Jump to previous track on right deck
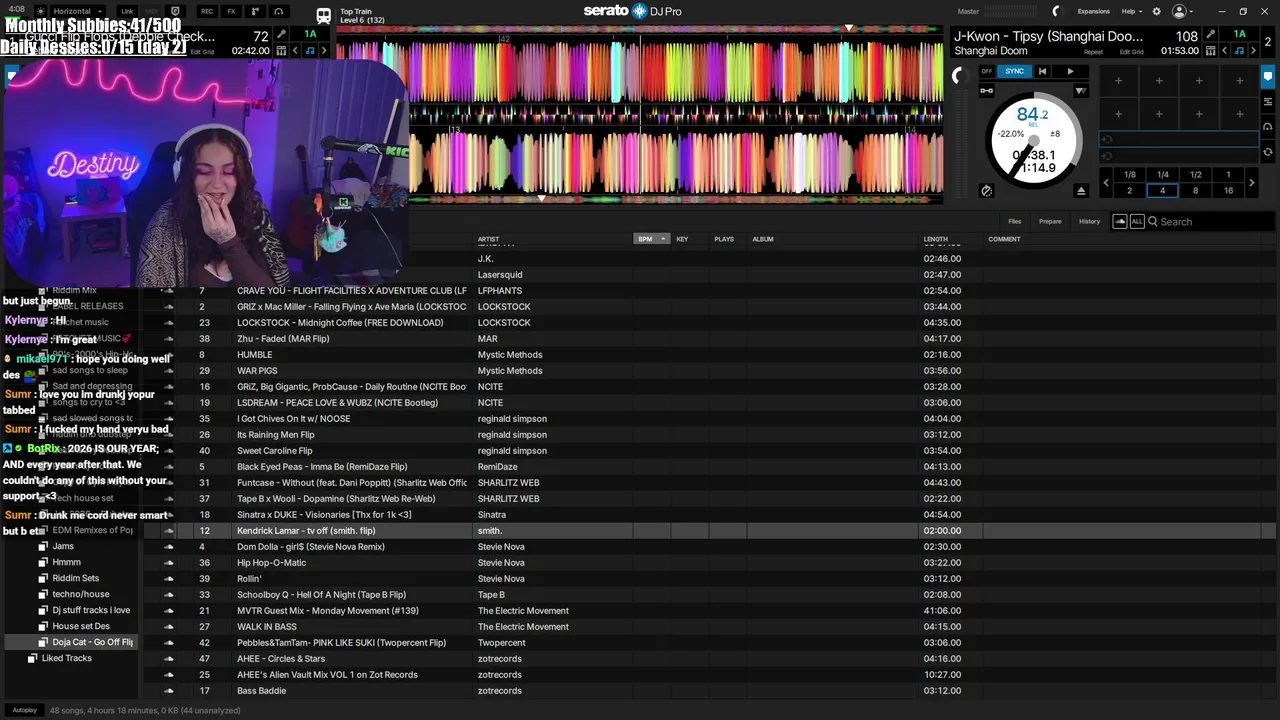The width and height of the screenshot is (1280, 720). pos(1042,71)
